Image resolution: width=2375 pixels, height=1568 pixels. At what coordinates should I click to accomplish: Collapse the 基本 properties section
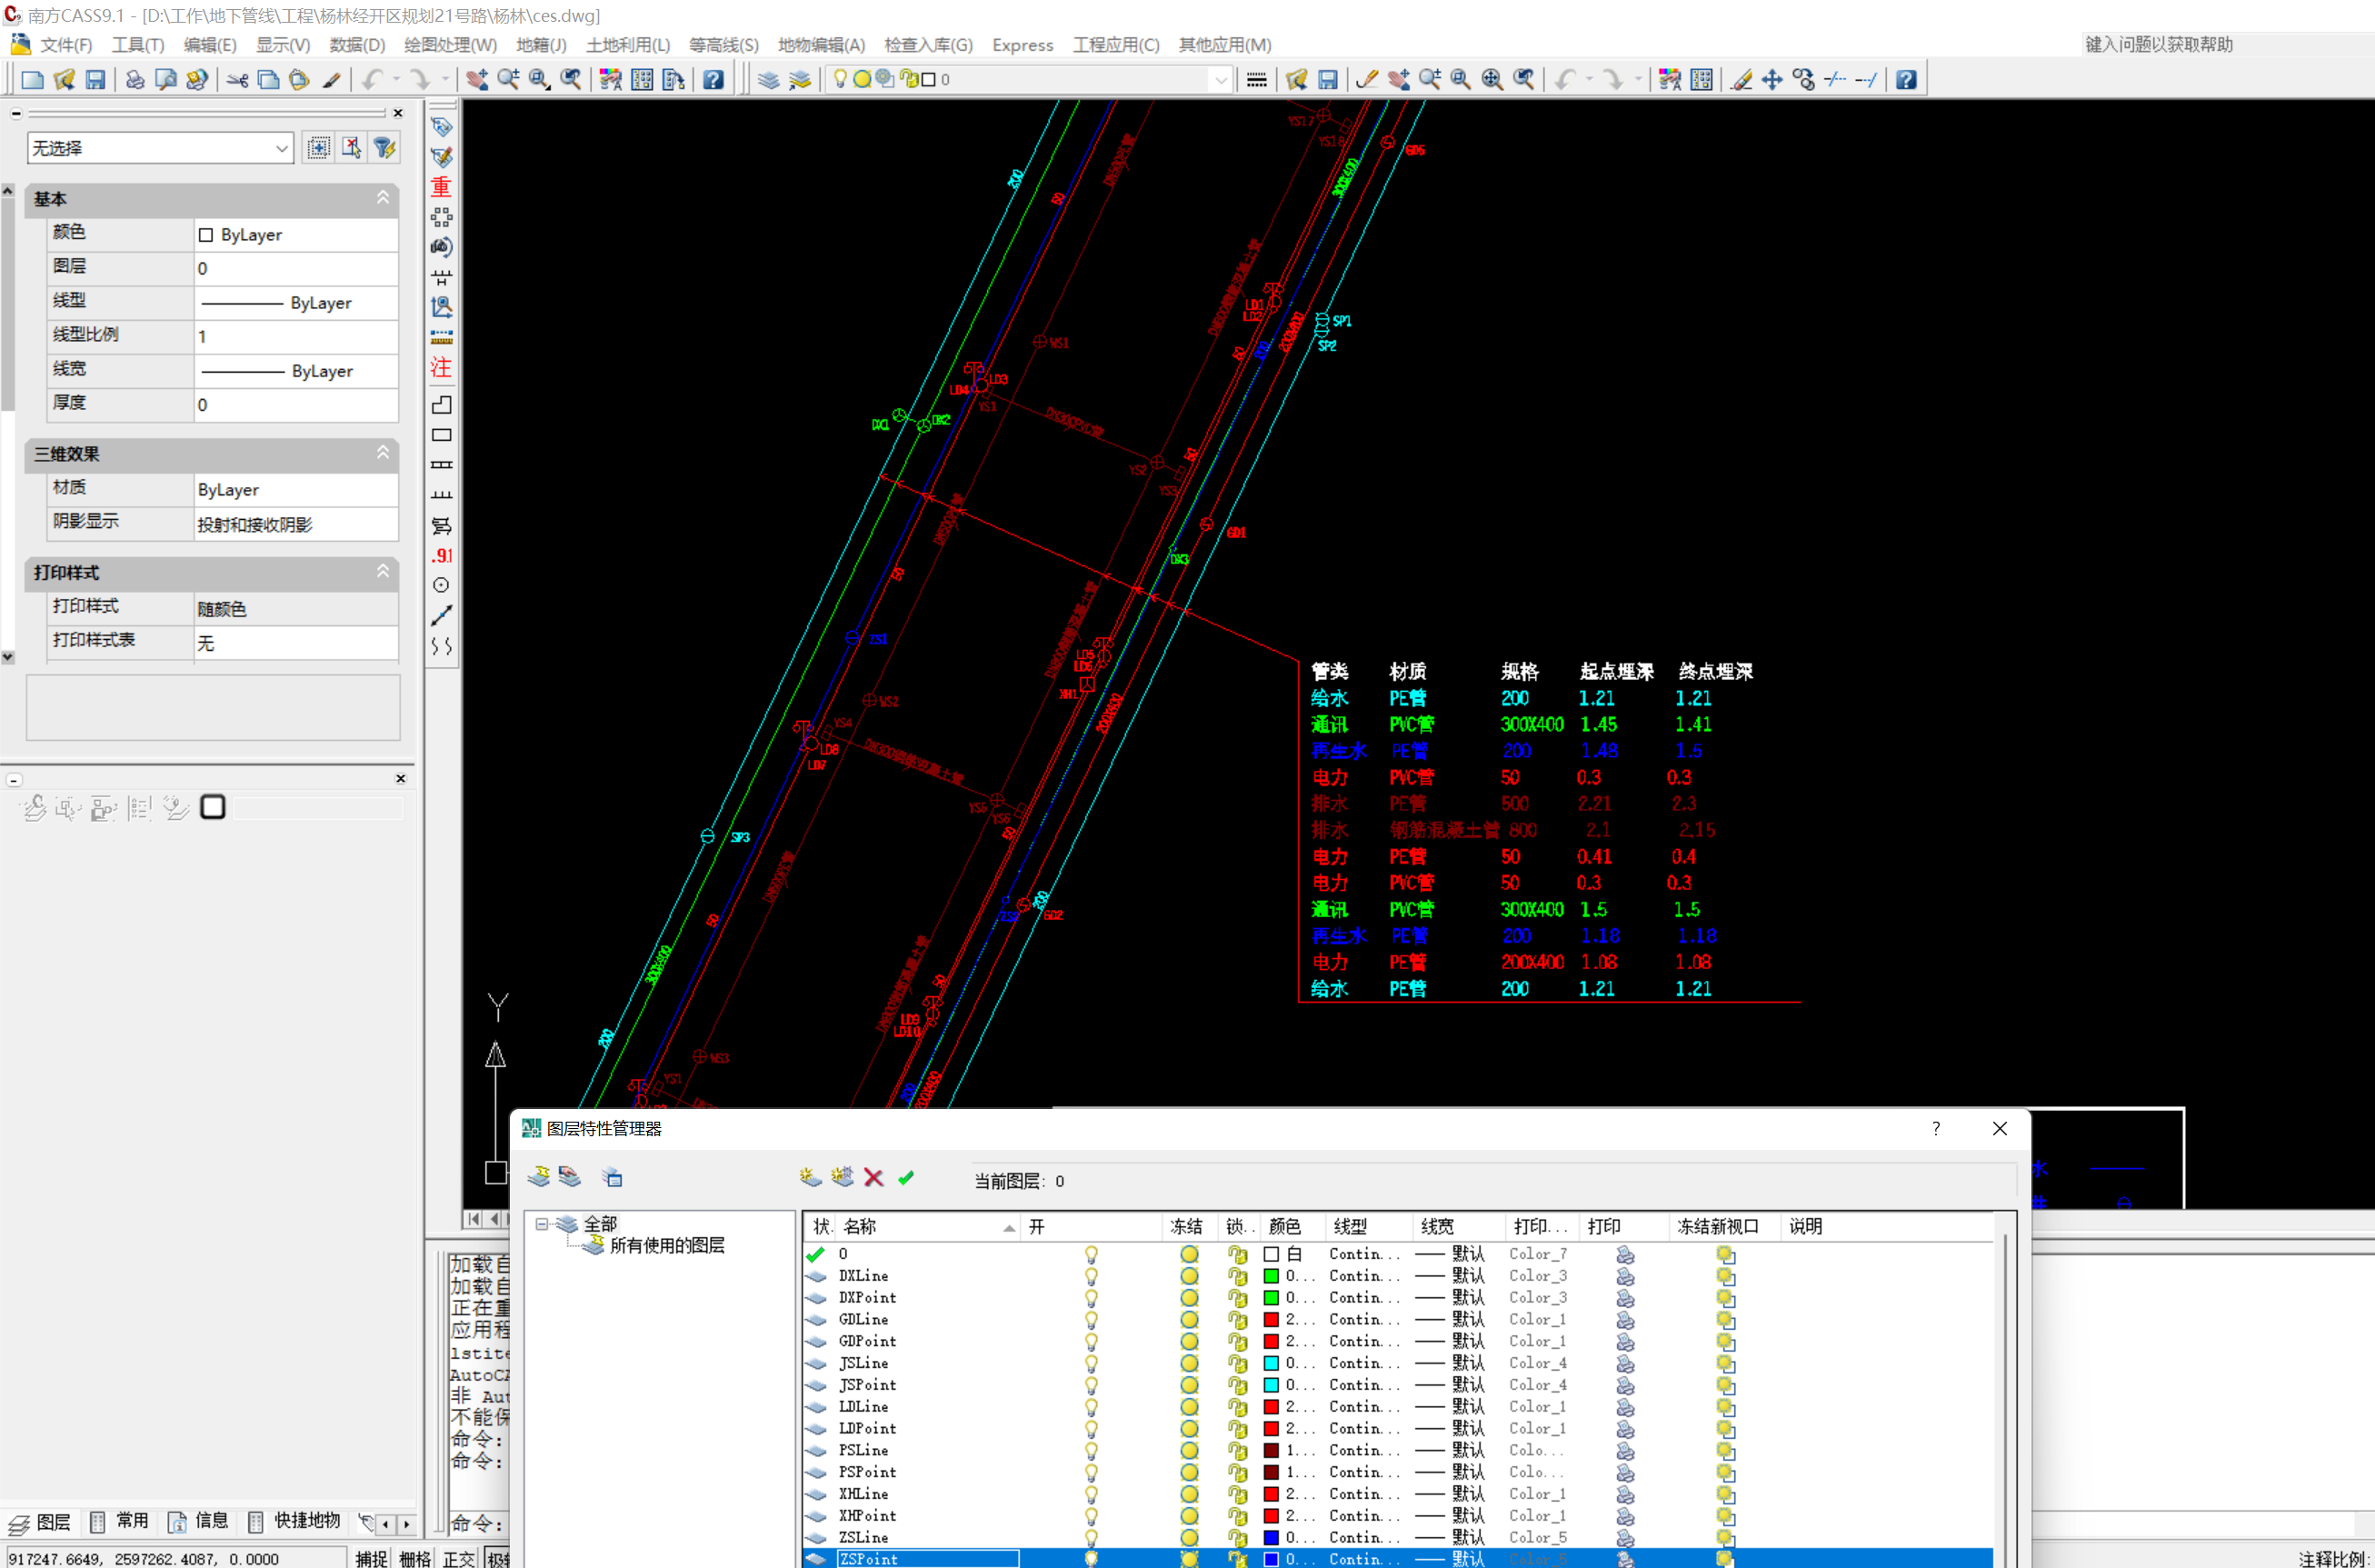click(x=382, y=198)
